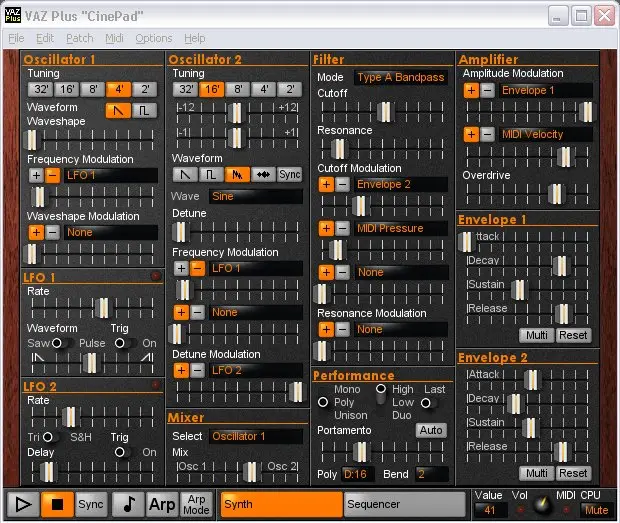
Task: Toggle LFO 2 Trig On switch
Action: (126, 452)
